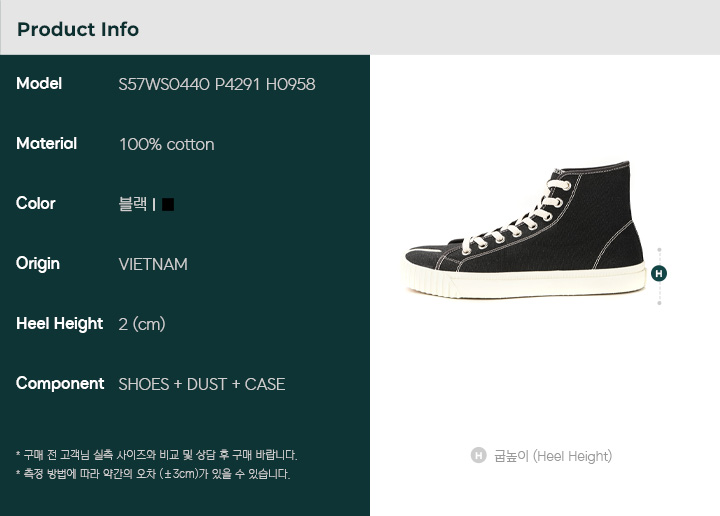Screen dimensions: 720x516
Task: Click the gray H icon in the legend
Action: coord(478,455)
